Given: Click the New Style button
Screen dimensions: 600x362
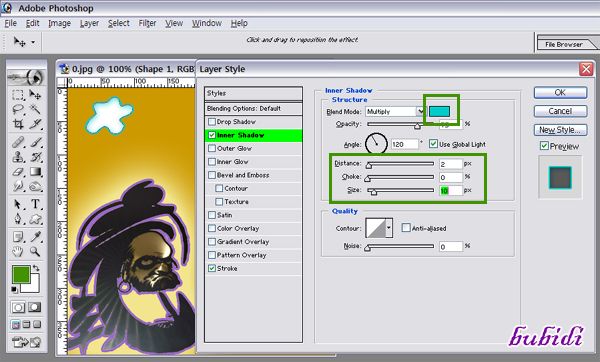Looking at the screenshot, I should coord(560,130).
